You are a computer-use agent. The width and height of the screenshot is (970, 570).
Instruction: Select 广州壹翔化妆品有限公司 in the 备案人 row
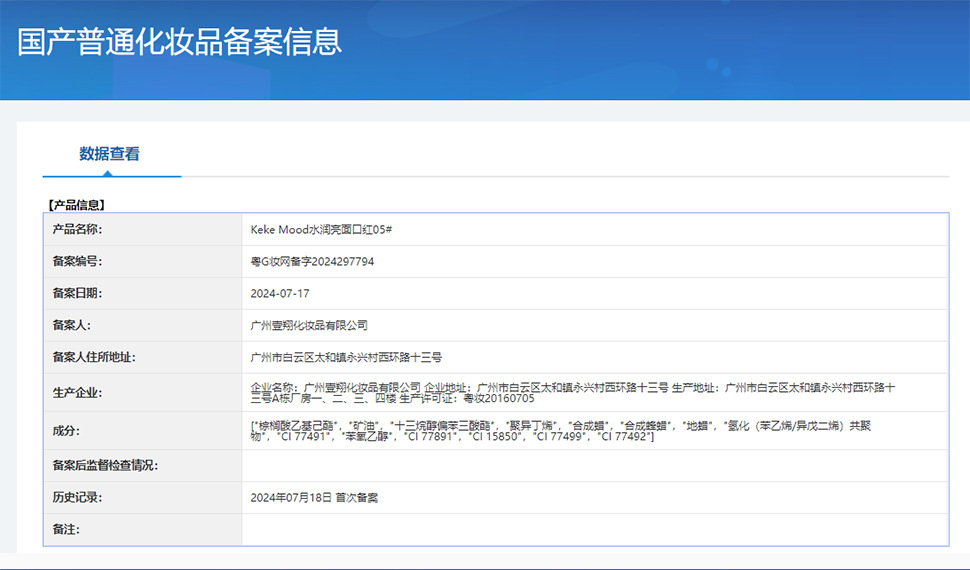click(x=309, y=326)
